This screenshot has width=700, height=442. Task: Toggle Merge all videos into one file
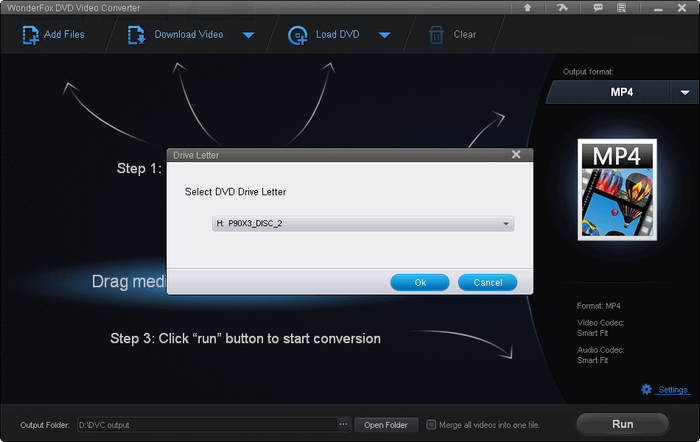click(431, 425)
